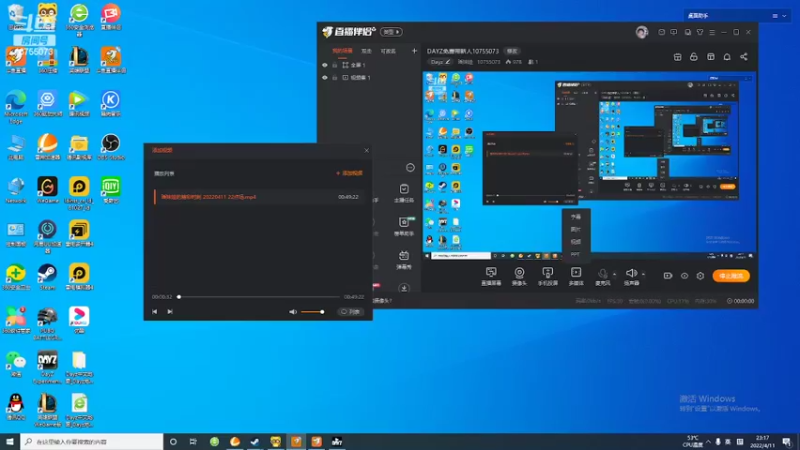This screenshot has height=450, width=800.
Task: Select the second source layer row
Action: tap(368, 78)
